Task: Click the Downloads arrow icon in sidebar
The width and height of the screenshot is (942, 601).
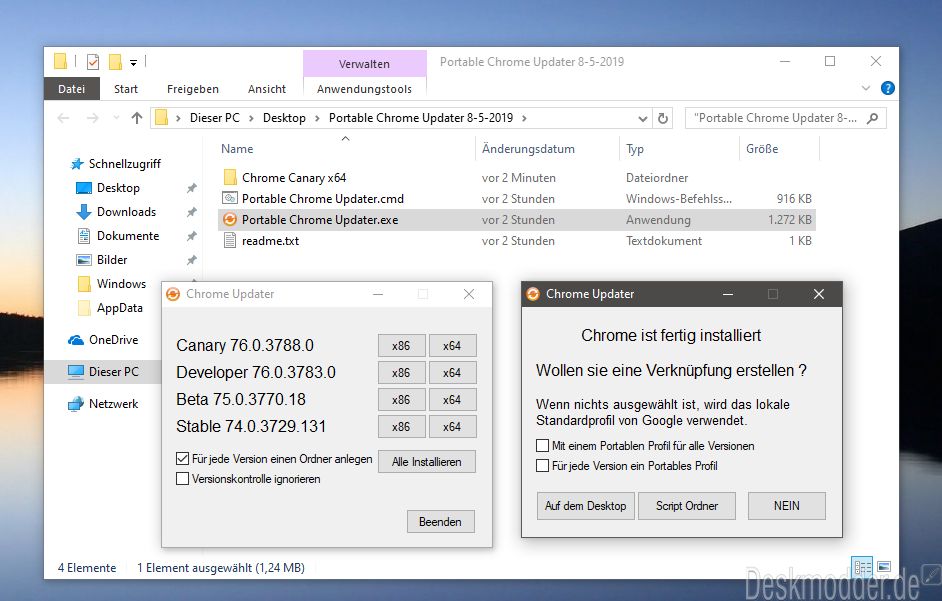Action: [84, 212]
